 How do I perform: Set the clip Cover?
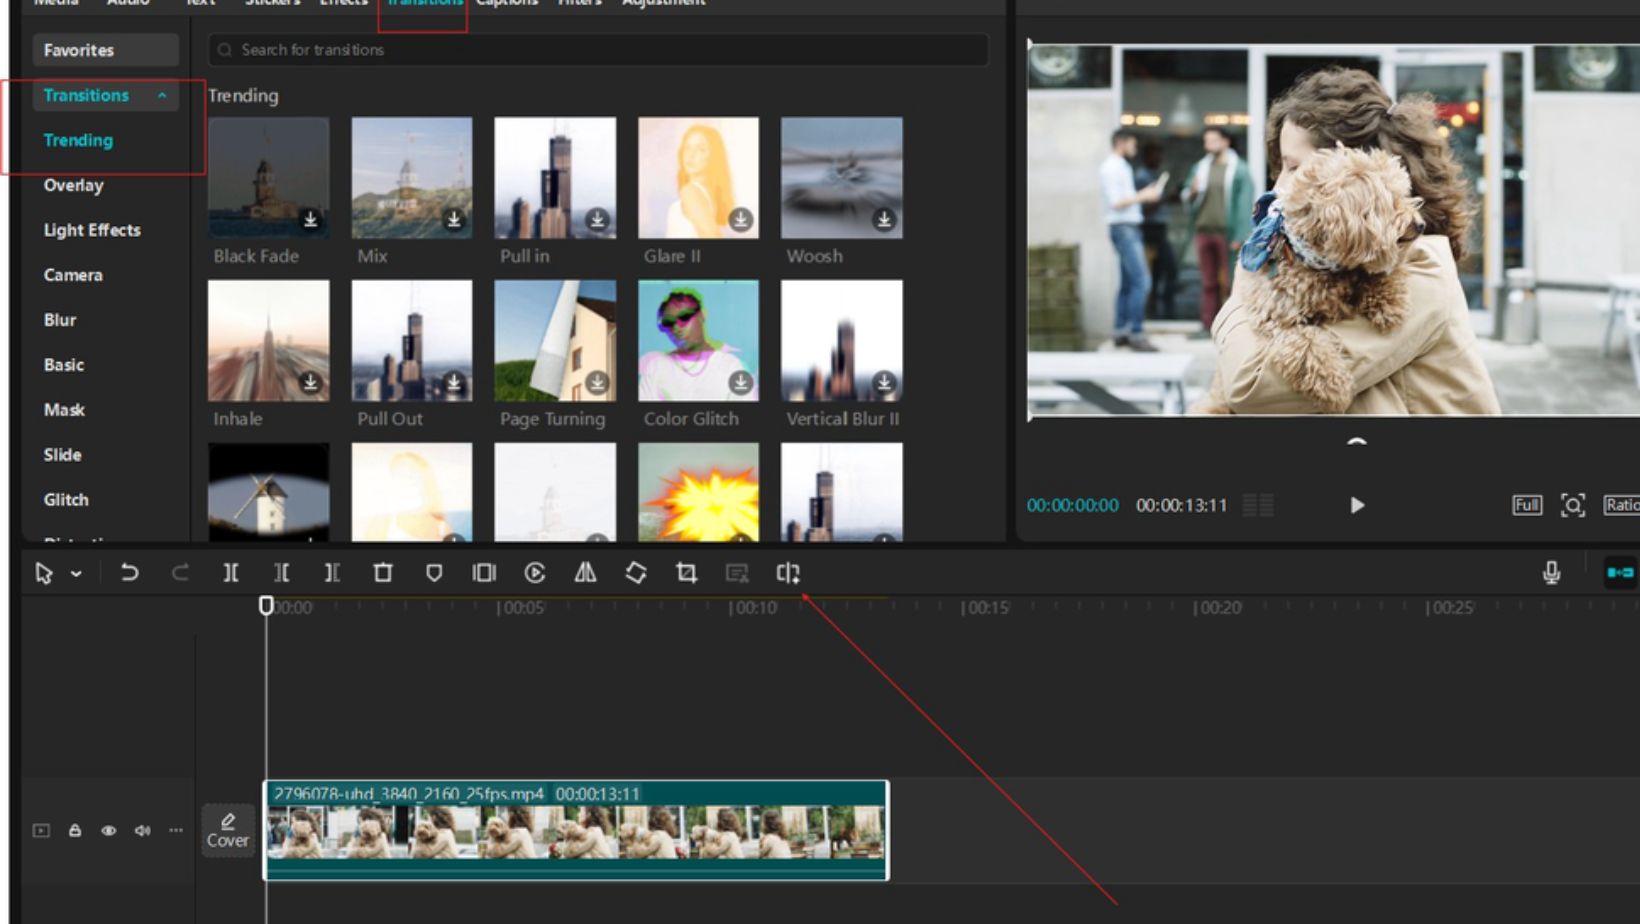pyautogui.click(x=228, y=831)
